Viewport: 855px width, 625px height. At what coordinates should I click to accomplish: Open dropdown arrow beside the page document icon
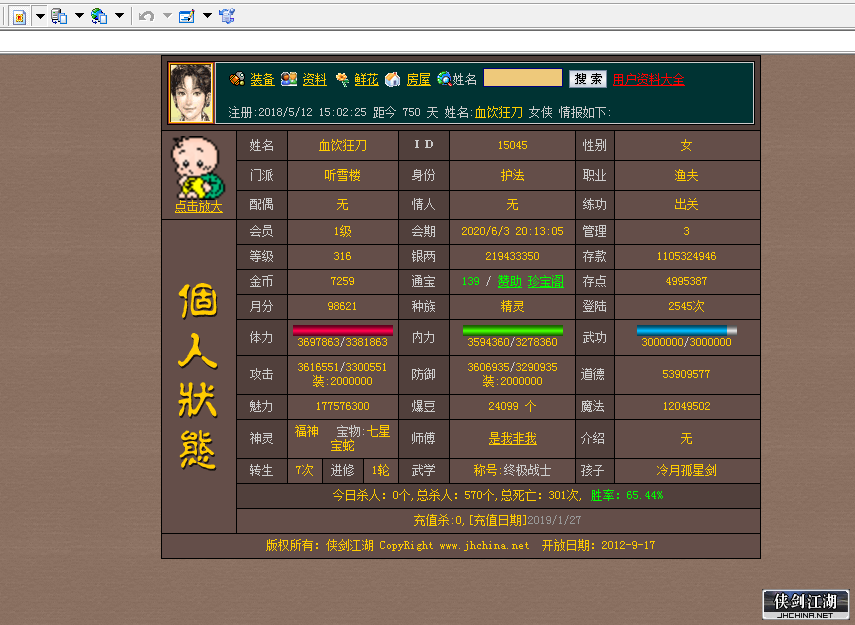tap(40, 16)
